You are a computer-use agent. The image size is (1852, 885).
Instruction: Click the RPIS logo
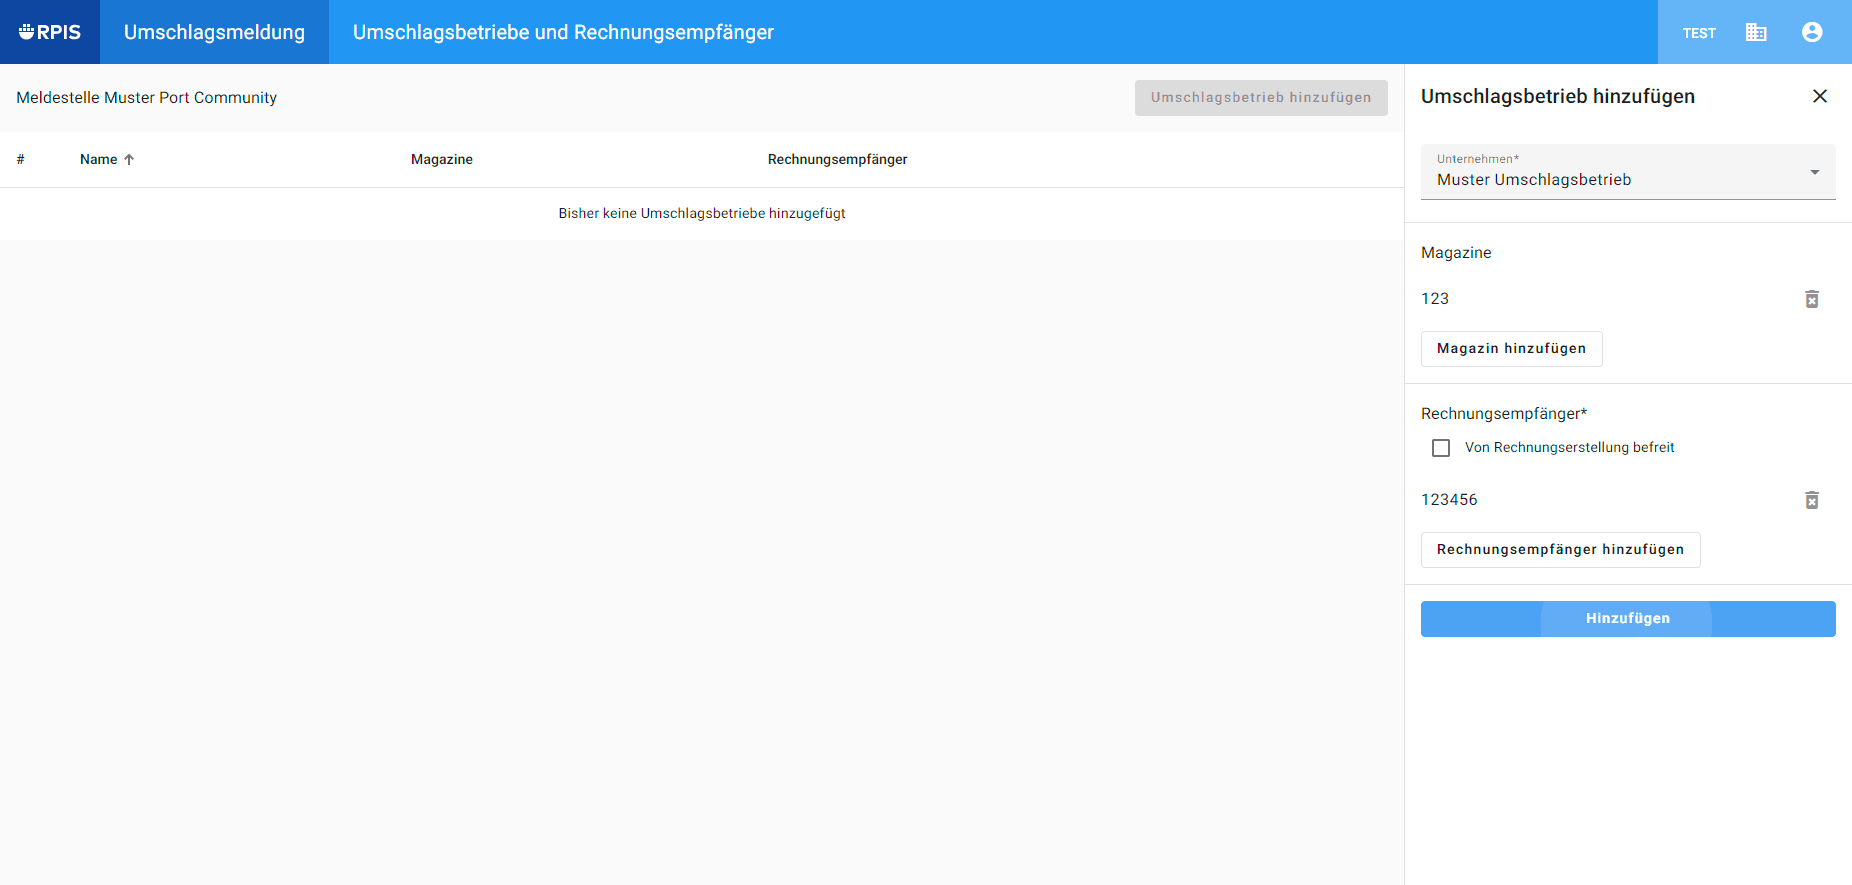coord(50,32)
